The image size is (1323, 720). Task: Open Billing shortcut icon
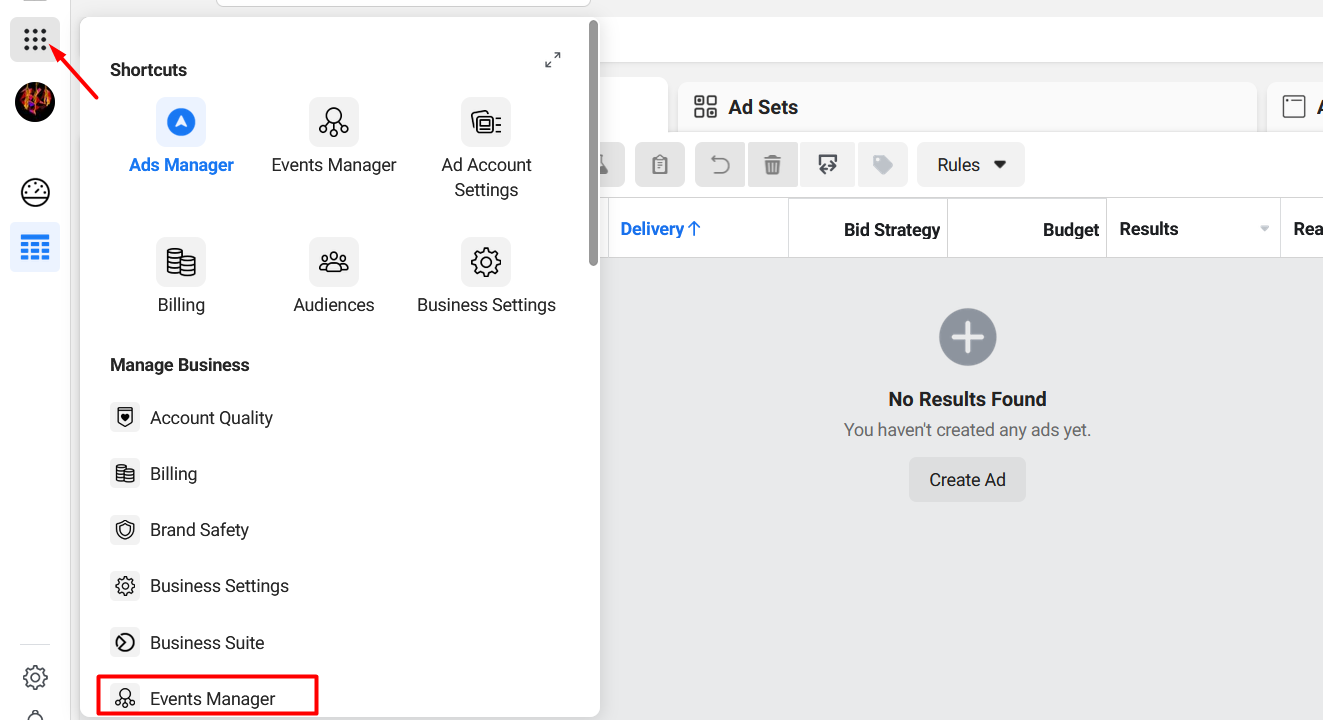[181, 262]
